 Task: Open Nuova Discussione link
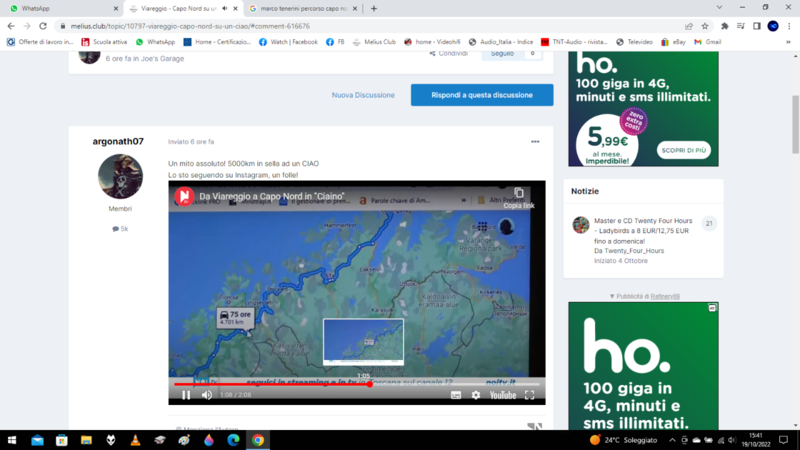(364, 95)
